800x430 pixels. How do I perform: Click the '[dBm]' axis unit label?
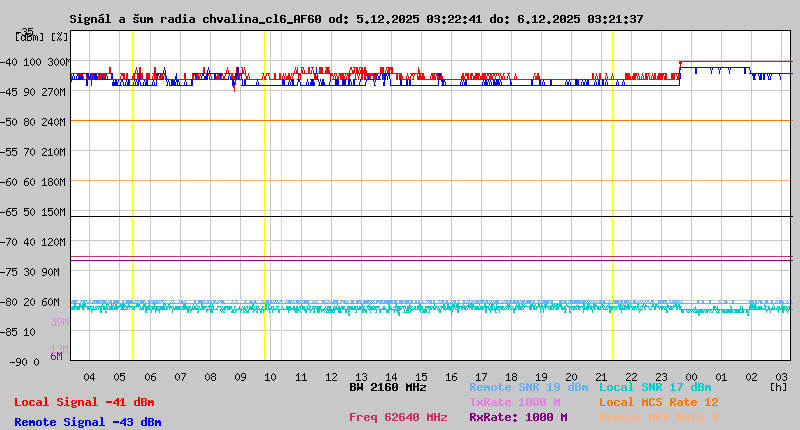coord(28,36)
